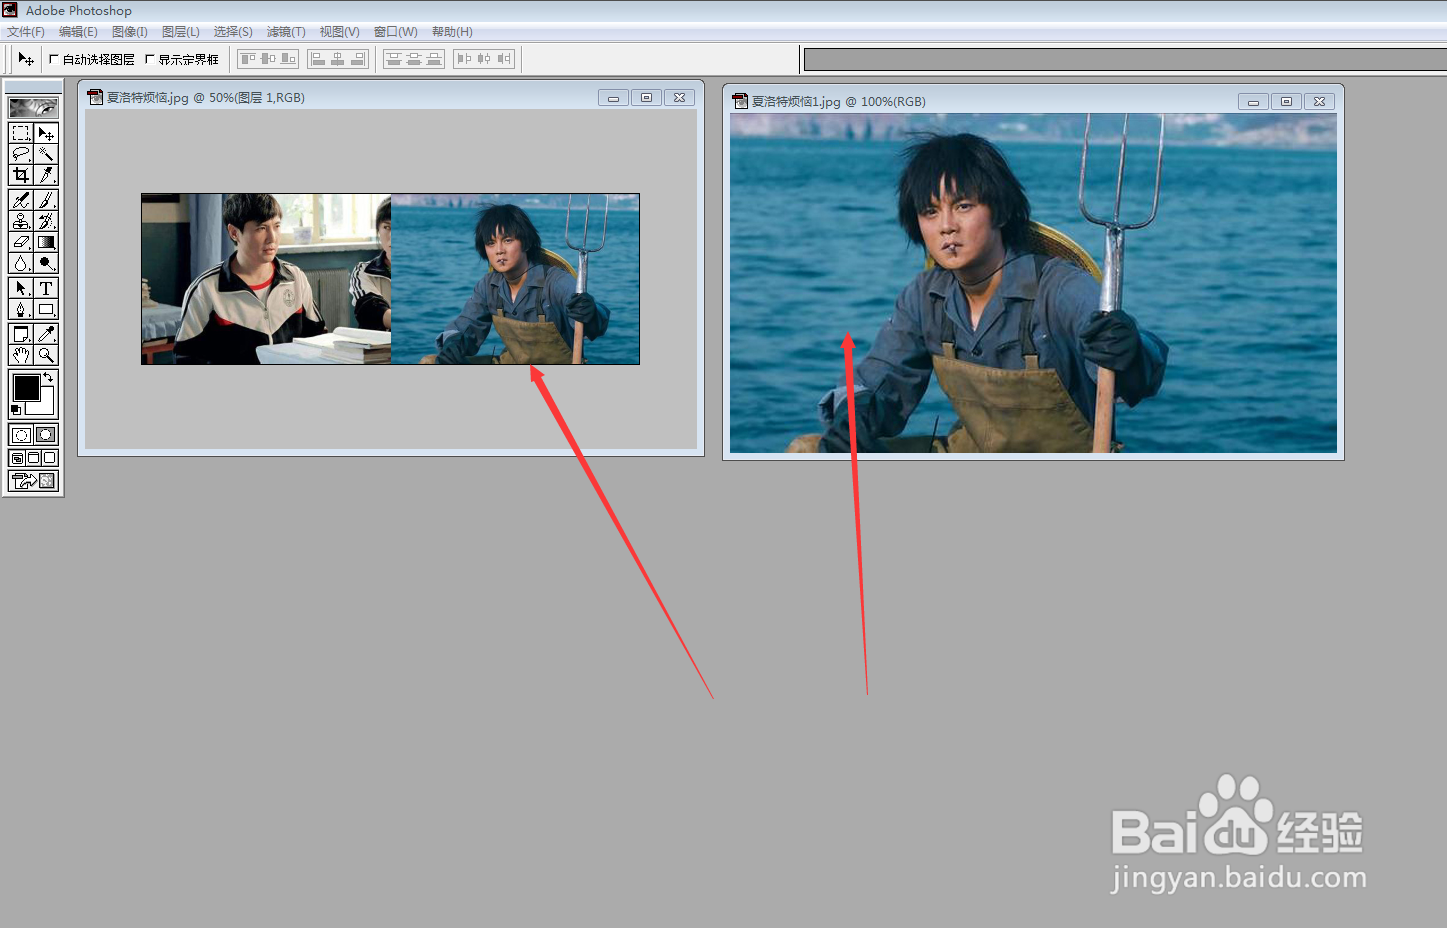Open the 帮助(H) menu
This screenshot has width=1447, height=928.
click(452, 32)
